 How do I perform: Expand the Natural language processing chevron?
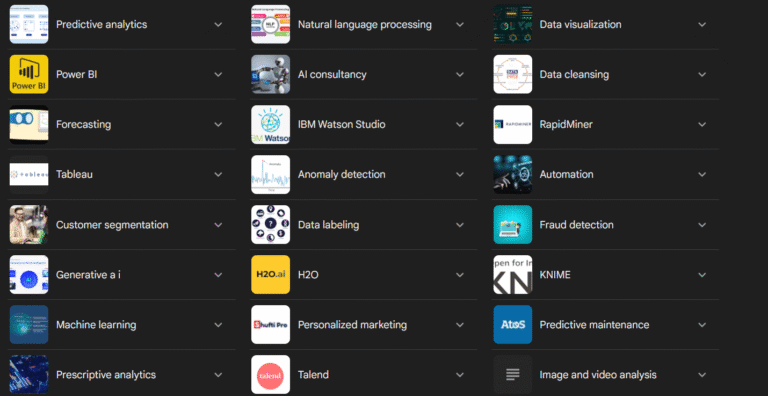pyautogui.click(x=460, y=25)
